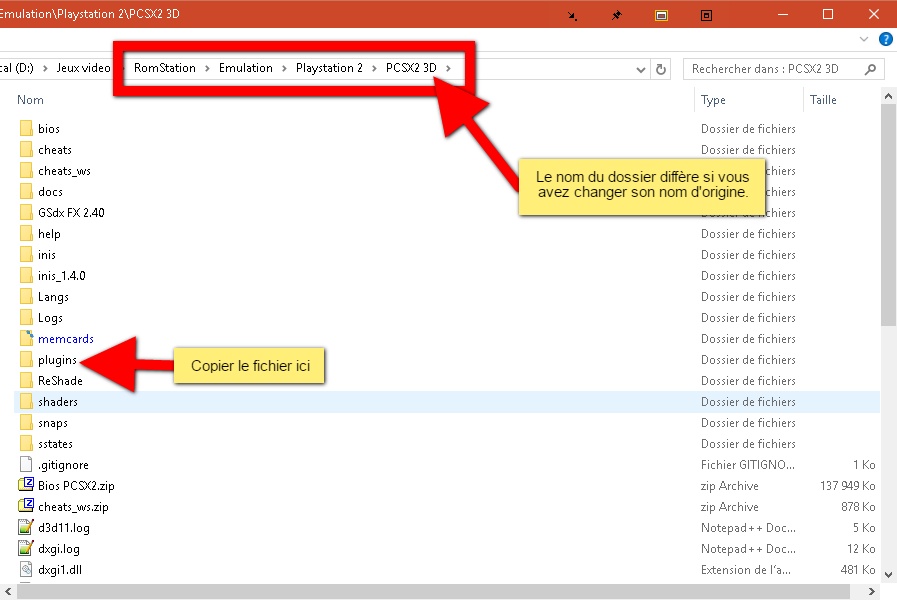
Task: Click horizontal scrollbar left arrow
Action: click(x=7, y=591)
